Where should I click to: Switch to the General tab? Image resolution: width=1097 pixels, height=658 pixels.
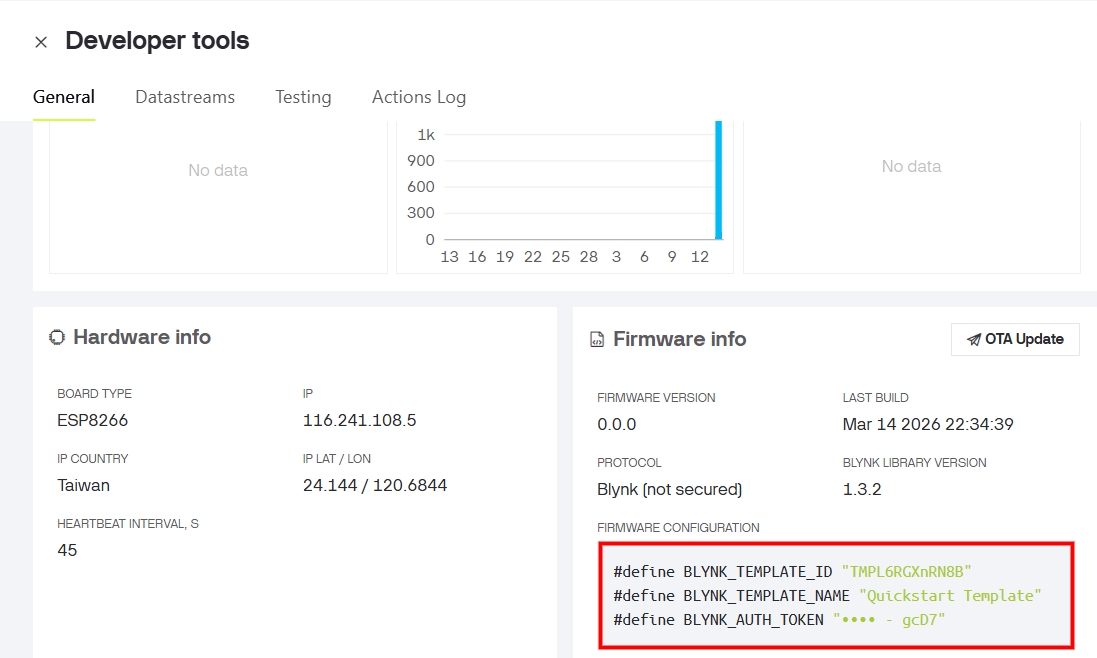click(64, 97)
